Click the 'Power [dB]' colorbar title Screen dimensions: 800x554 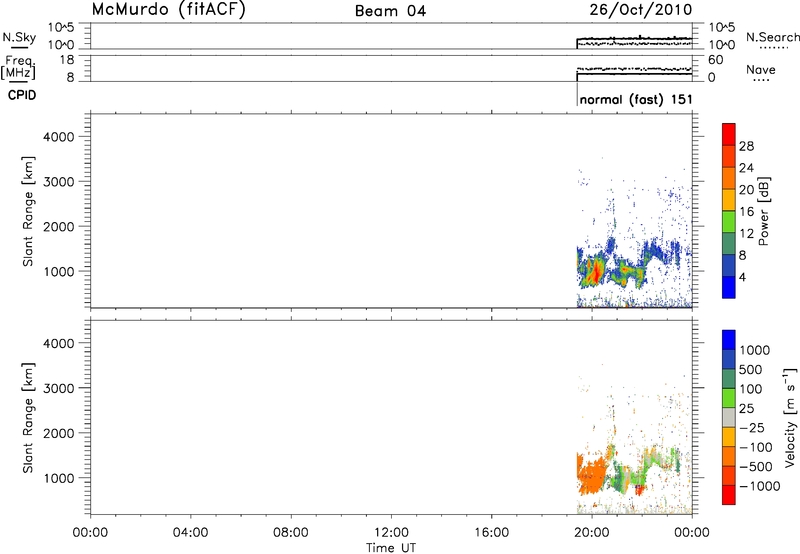pos(764,211)
